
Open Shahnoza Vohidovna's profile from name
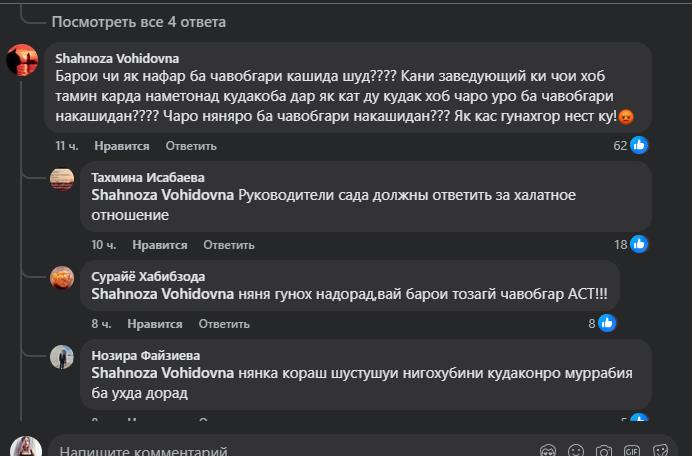tap(117, 58)
